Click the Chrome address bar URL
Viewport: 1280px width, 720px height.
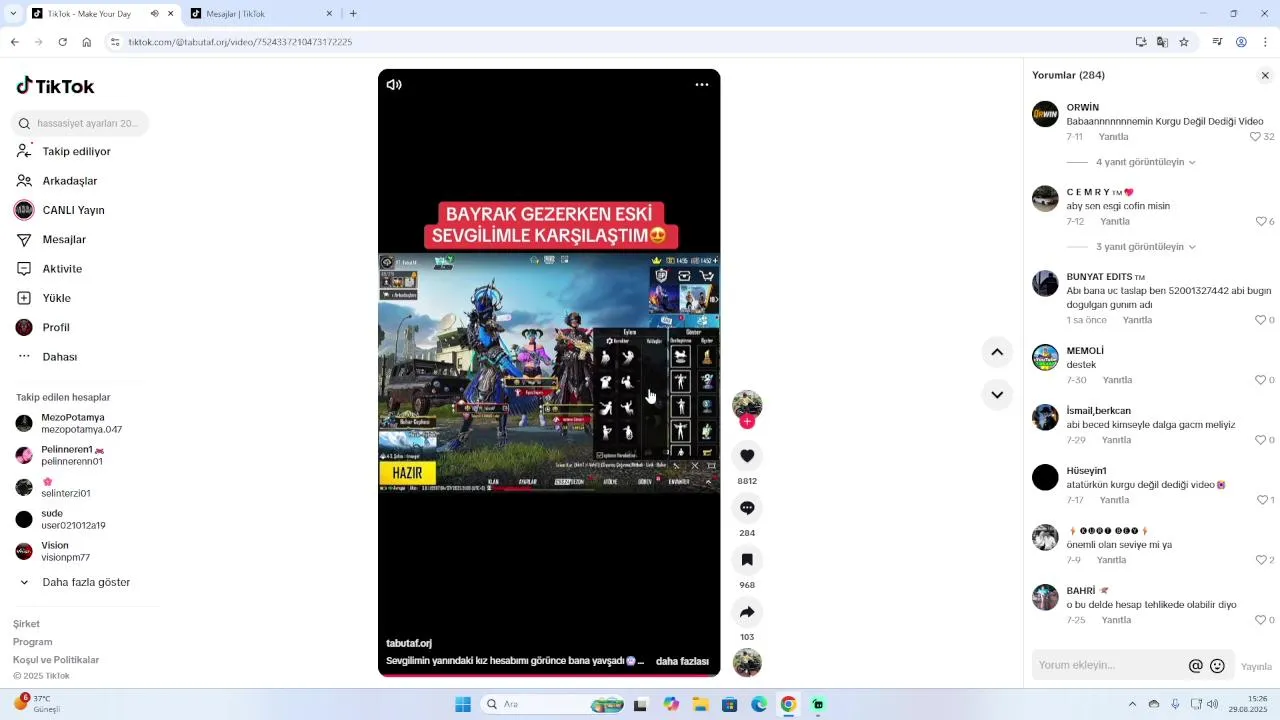pyautogui.click(x=240, y=42)
